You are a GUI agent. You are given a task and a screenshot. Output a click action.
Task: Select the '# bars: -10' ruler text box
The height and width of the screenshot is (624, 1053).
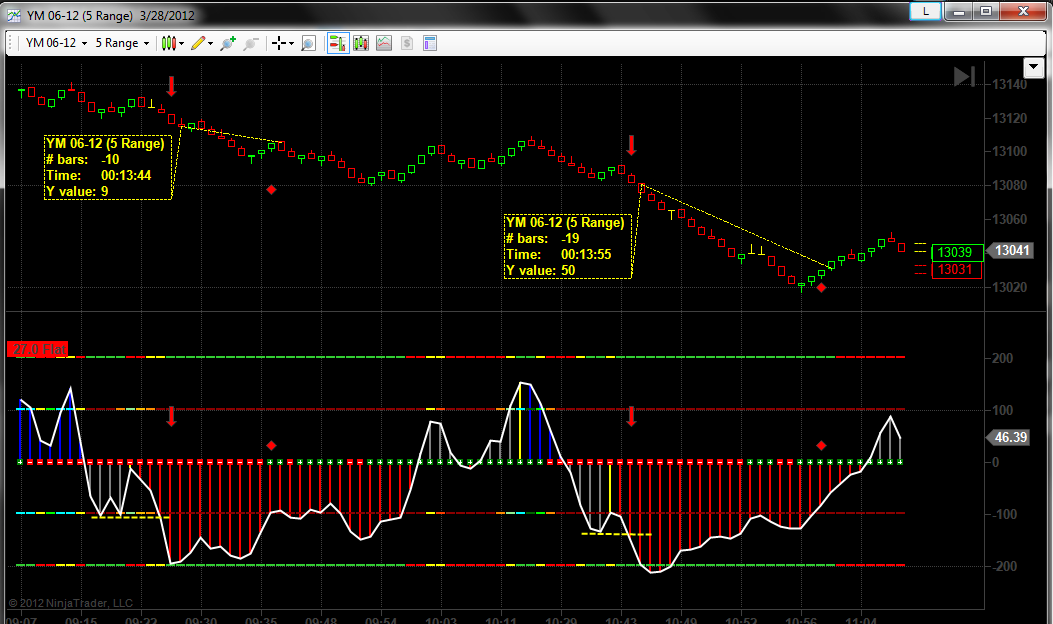click(108, 167)
